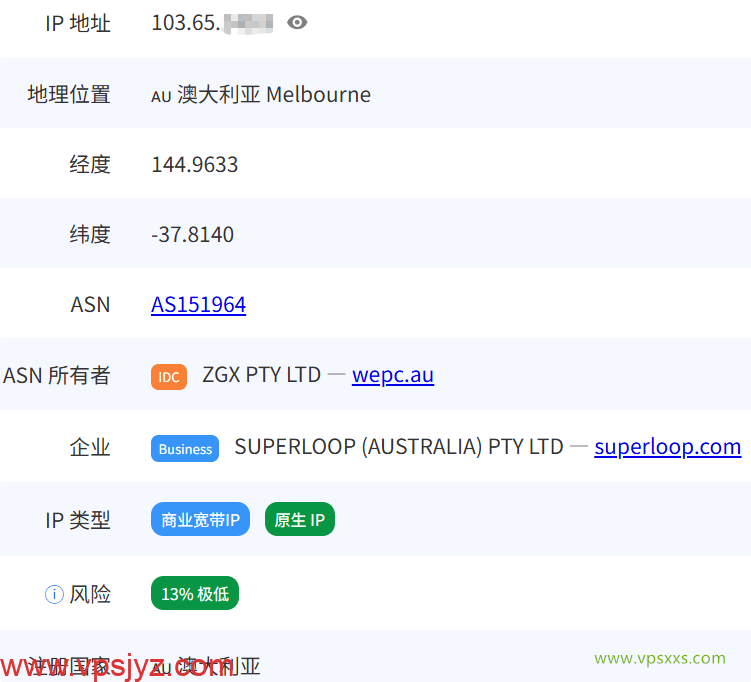This screenshot has height=682, width=751.
Task: Click the 13% 极低 risk badge
Action: tap(195, 593)
